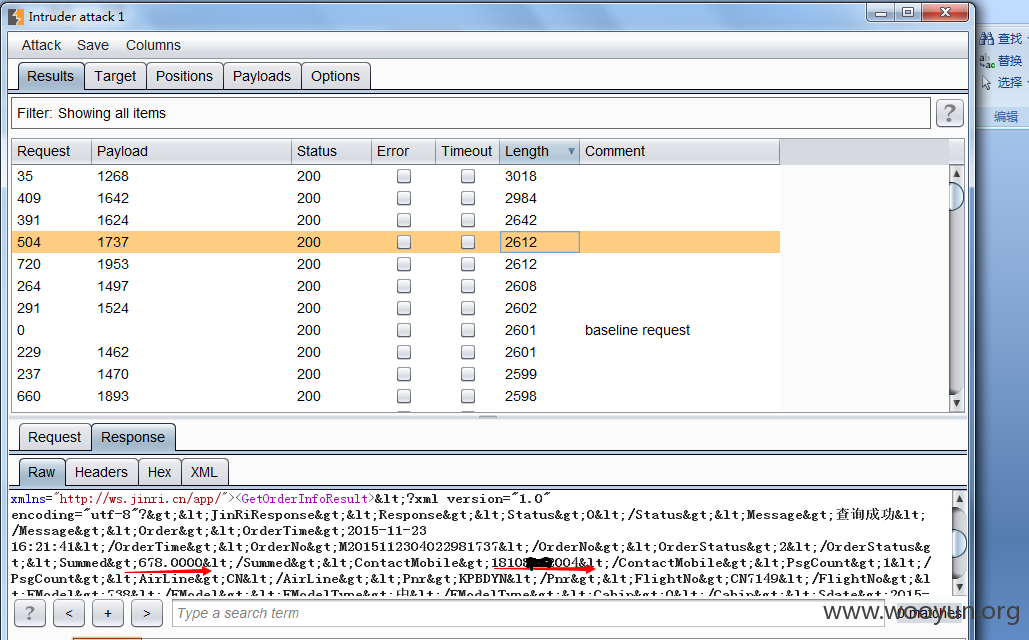The image size is (1029, 640).
Task: Toggle Error checkbox for request 409
Action: click(404, 198)
